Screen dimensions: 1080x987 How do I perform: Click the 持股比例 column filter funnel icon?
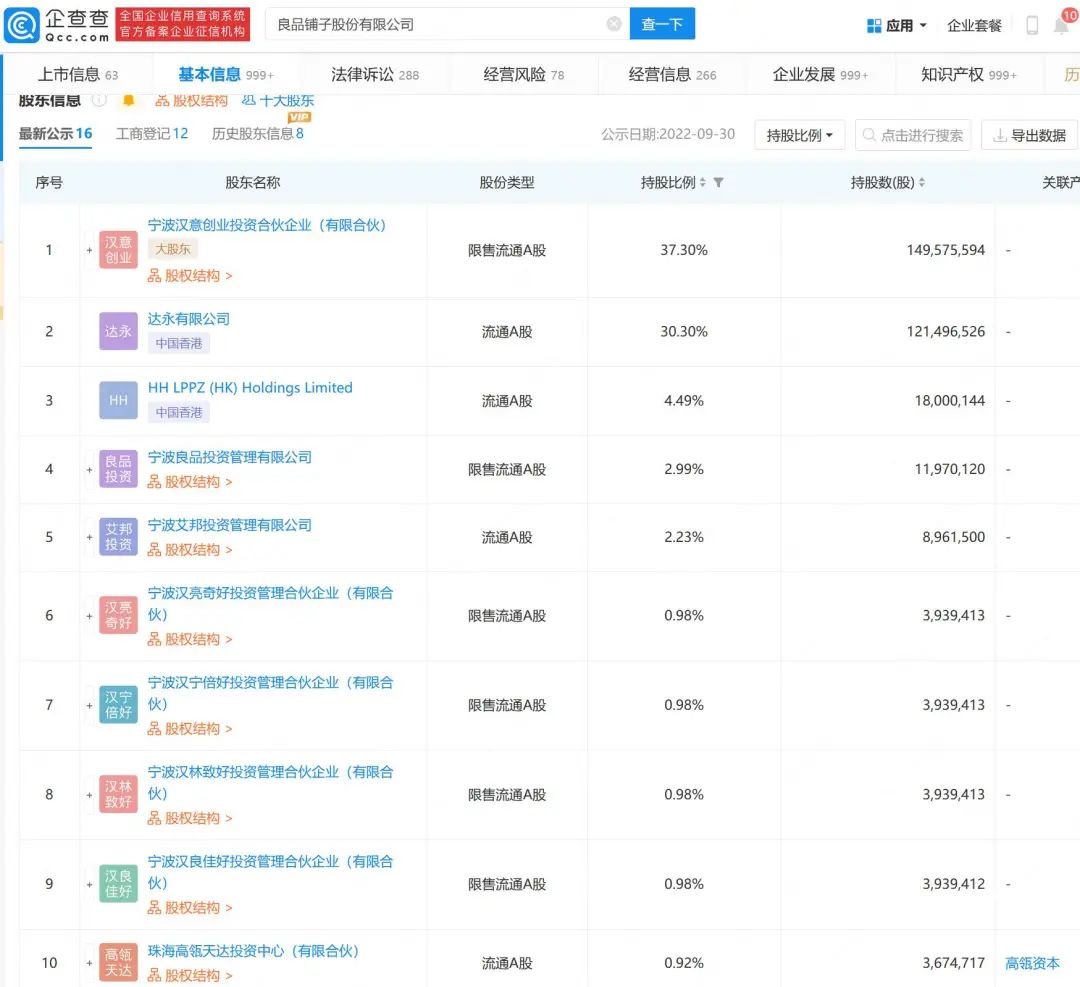pyautogui.click(x=718, y=183)
